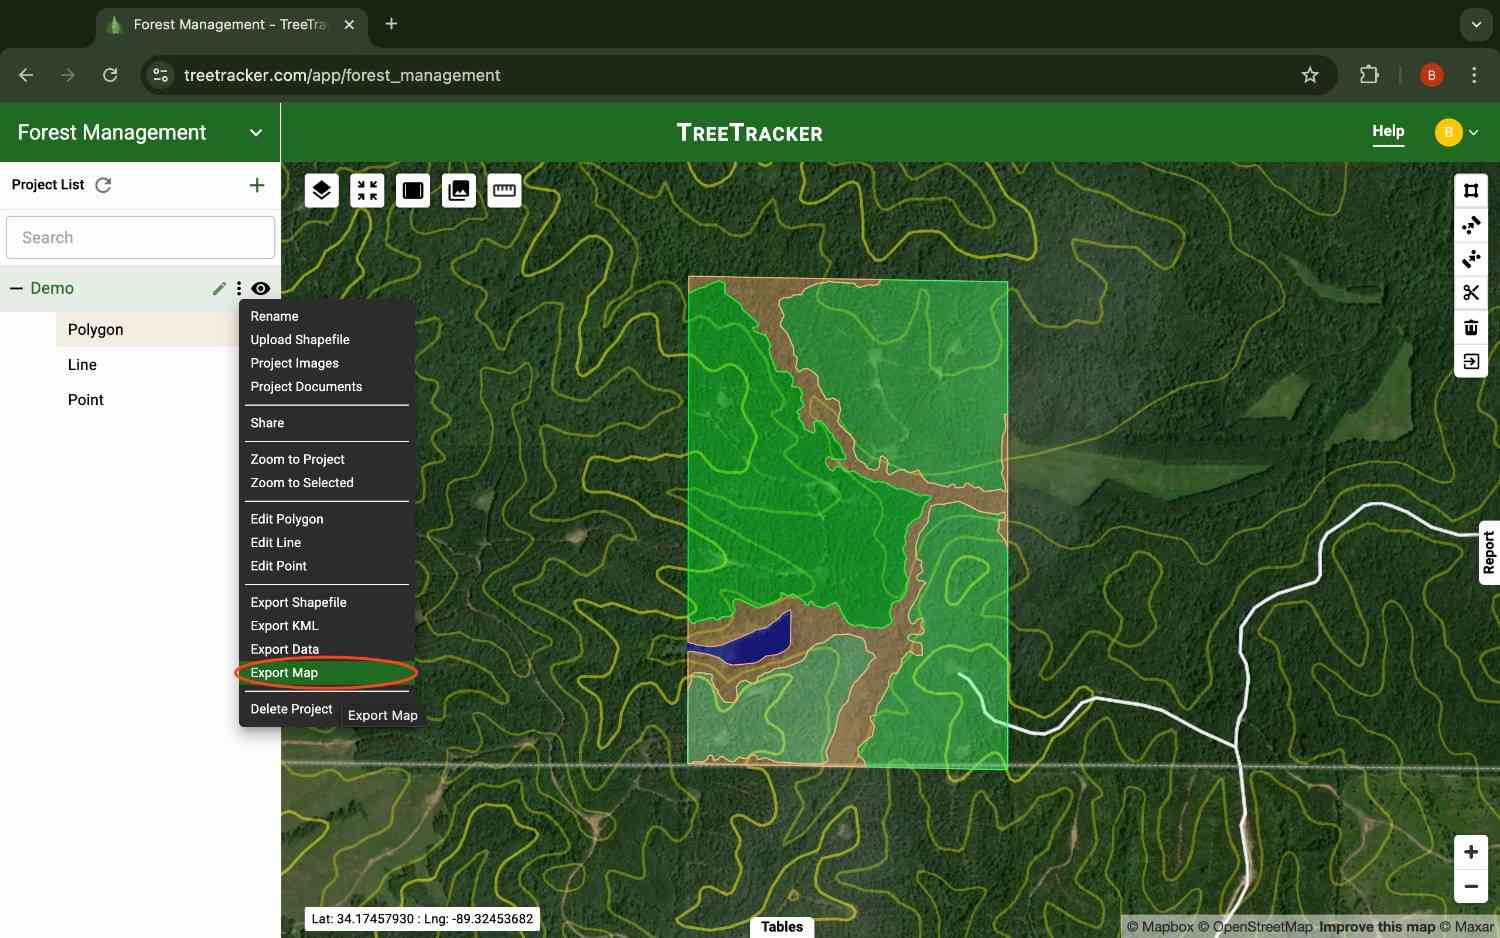Select the ruler measure tool
This screenshot has height=938, width=1500.
(504, 190)
